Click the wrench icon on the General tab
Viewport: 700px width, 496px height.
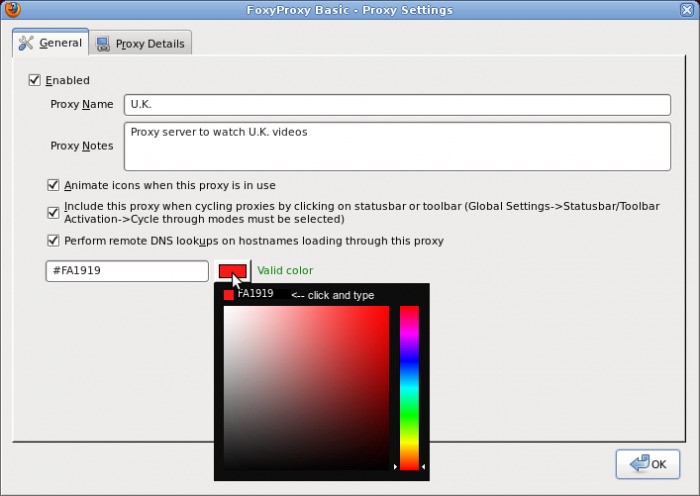click(x=26, y=44)
